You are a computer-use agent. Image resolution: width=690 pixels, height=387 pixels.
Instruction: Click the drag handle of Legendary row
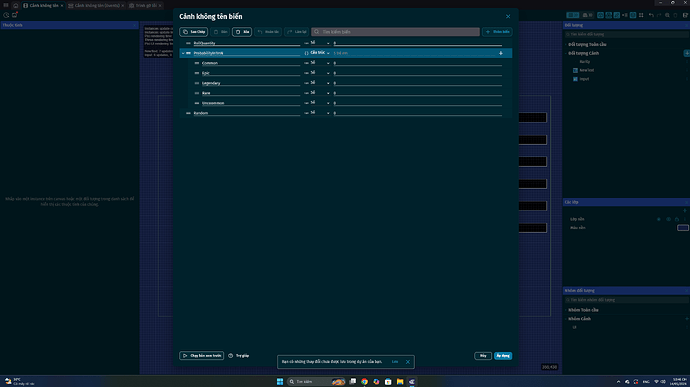point(197,83)
